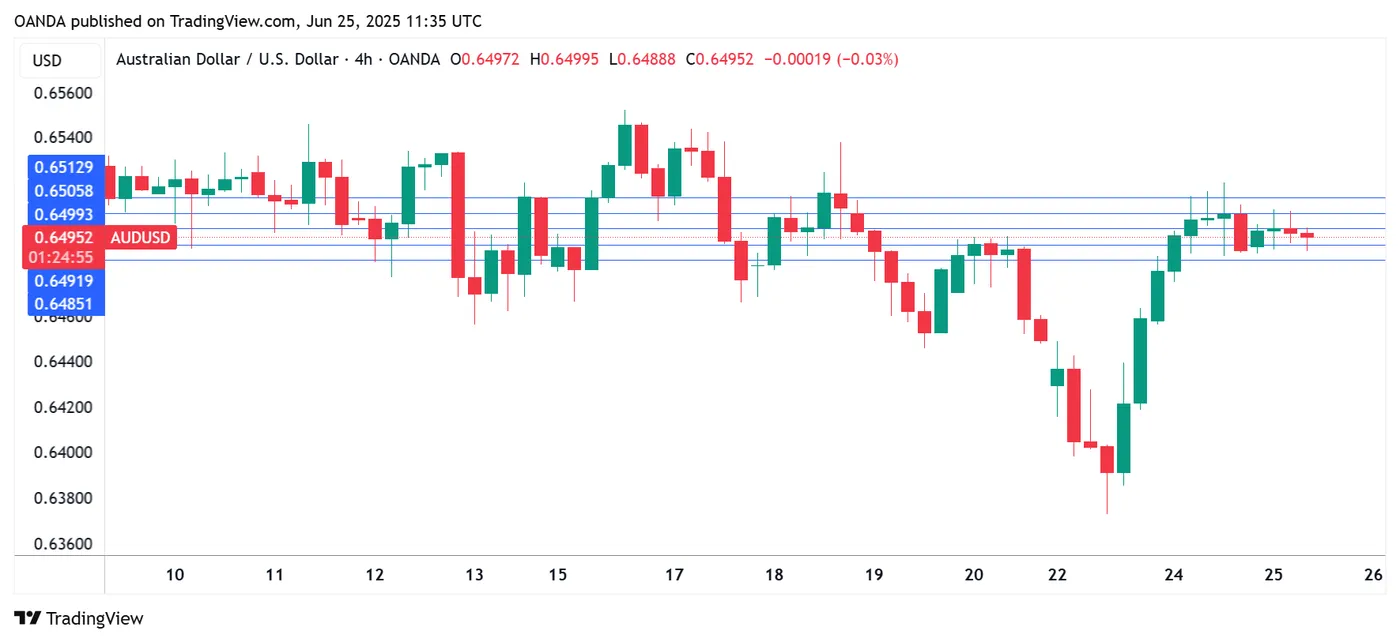
Task: Click the 0.65600 price axis value
Action: tap(64, 93)
